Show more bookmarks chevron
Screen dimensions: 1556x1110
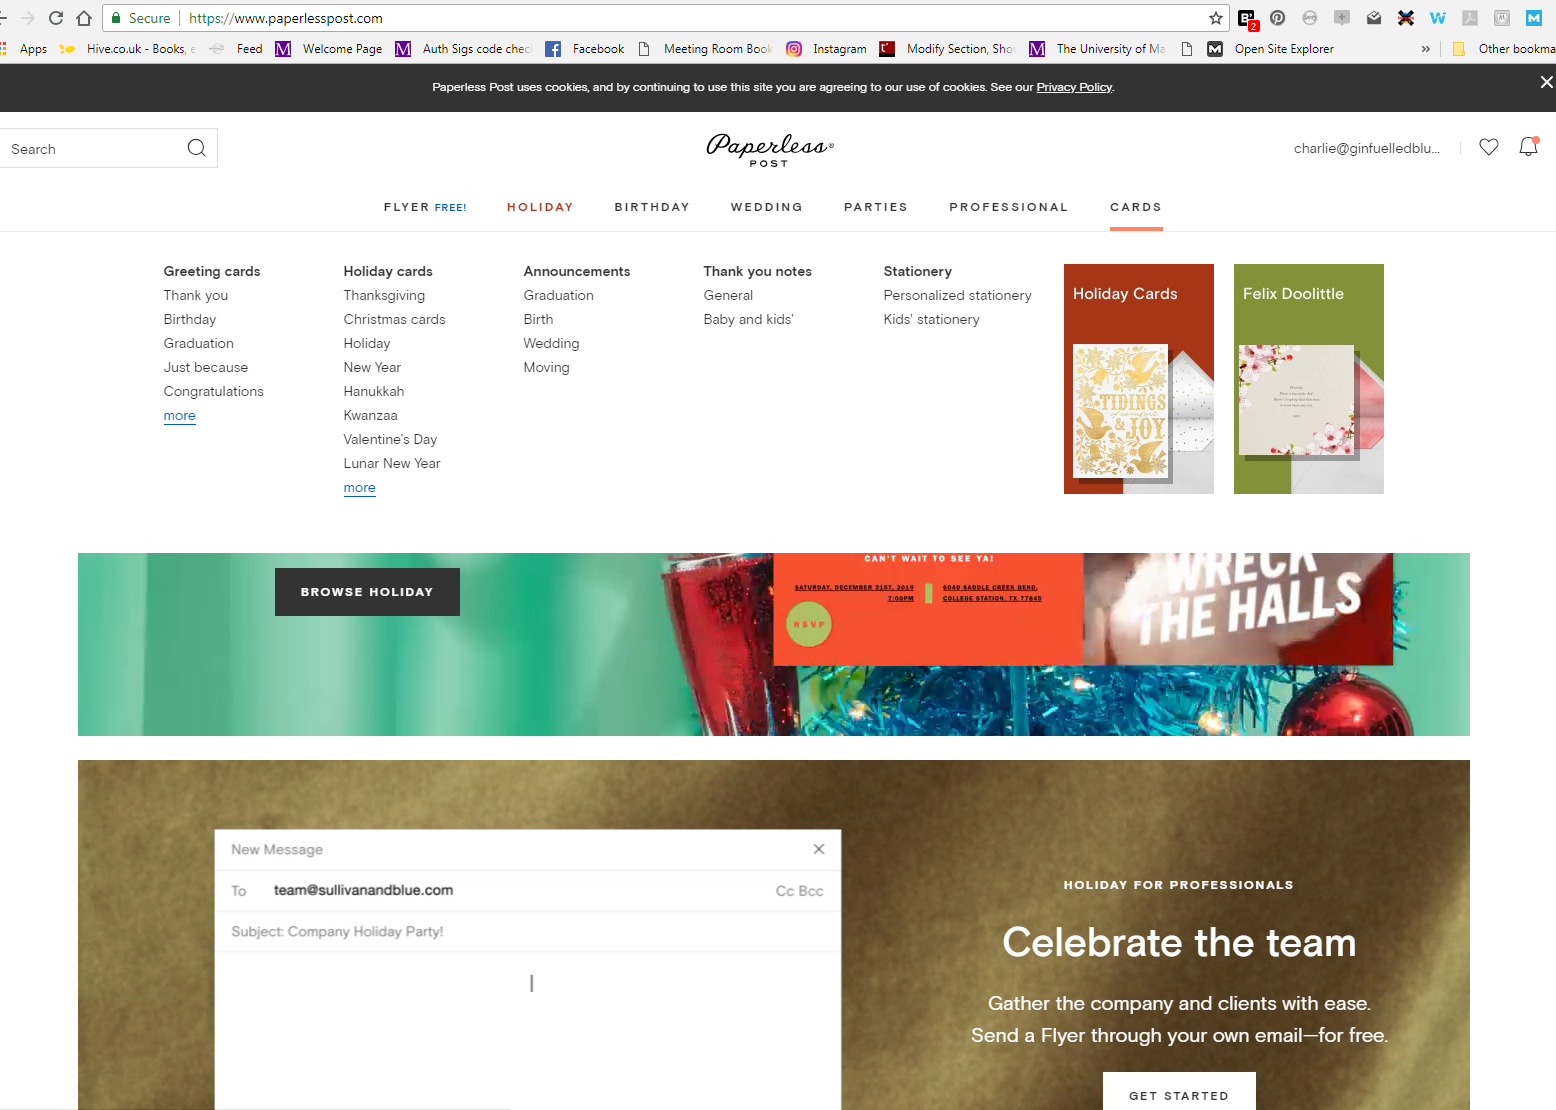point(1426,49)
